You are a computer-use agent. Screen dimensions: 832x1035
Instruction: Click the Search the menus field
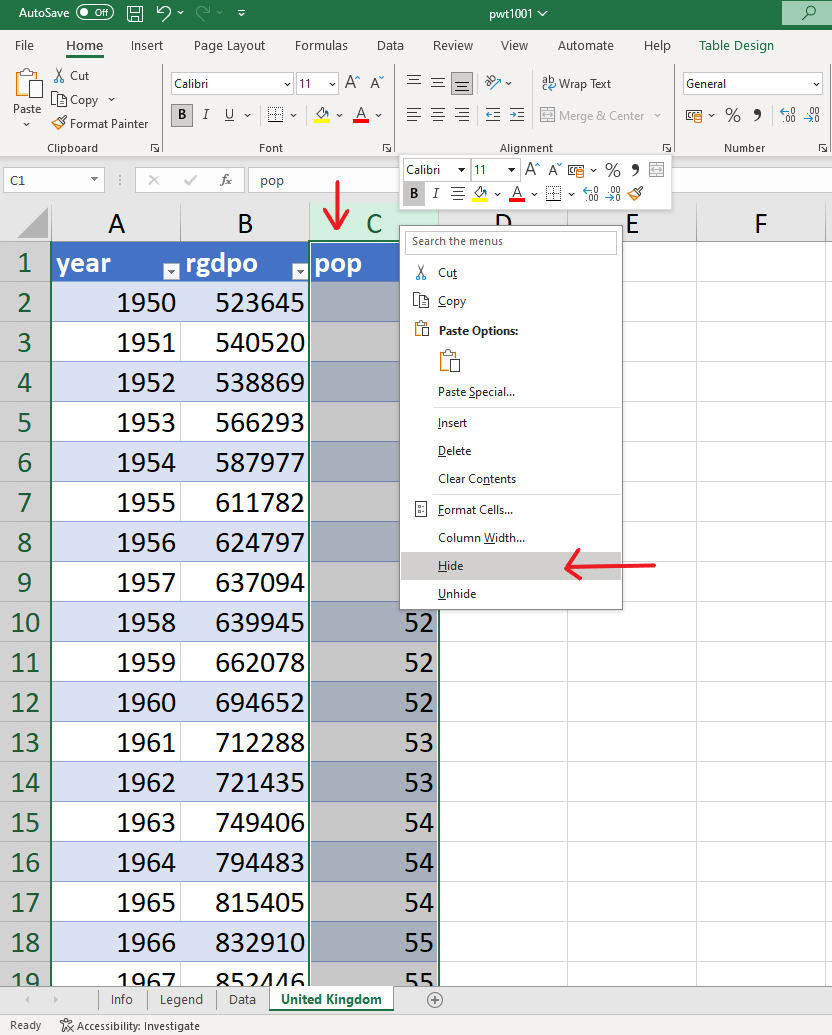[x=512, y=241]
